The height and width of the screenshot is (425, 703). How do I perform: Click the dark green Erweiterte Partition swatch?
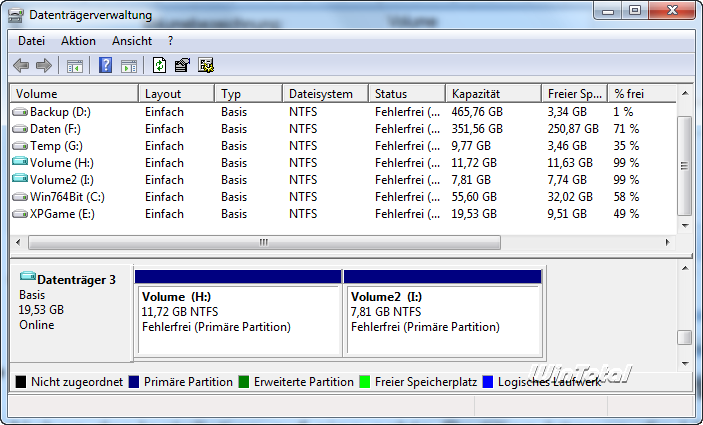click(243, 382)
